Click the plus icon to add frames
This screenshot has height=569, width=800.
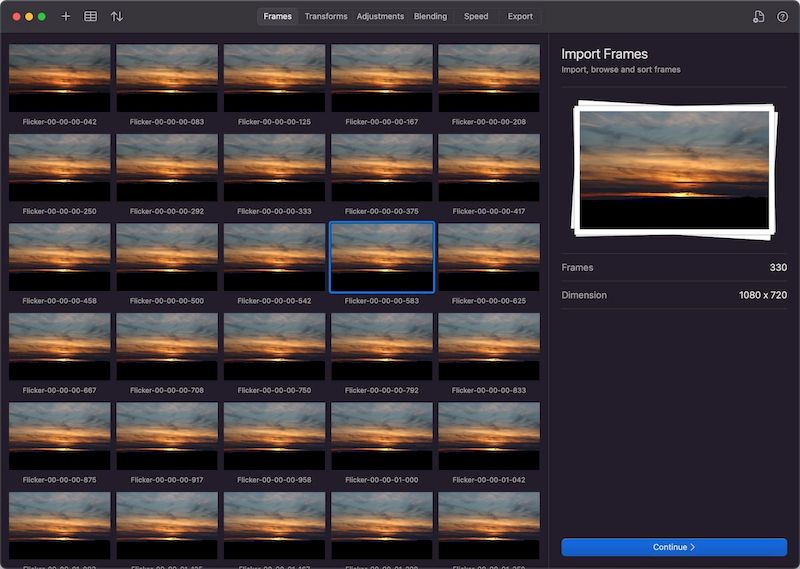[x=66, y=17]
